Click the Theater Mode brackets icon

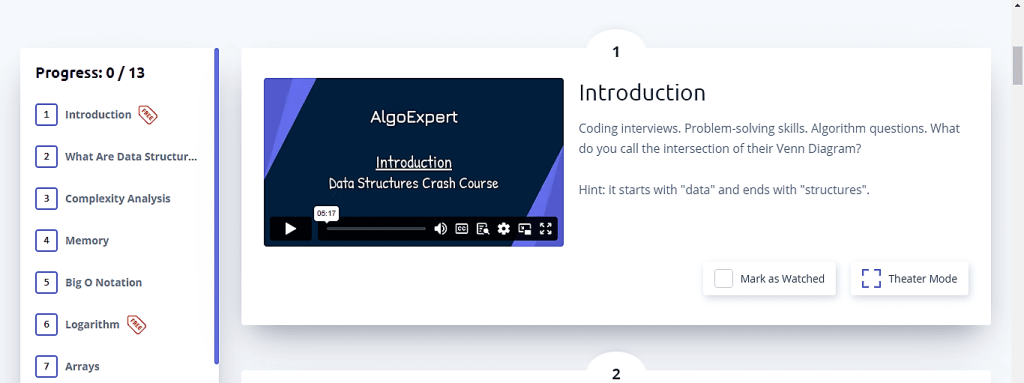click(x=871, y=279)
